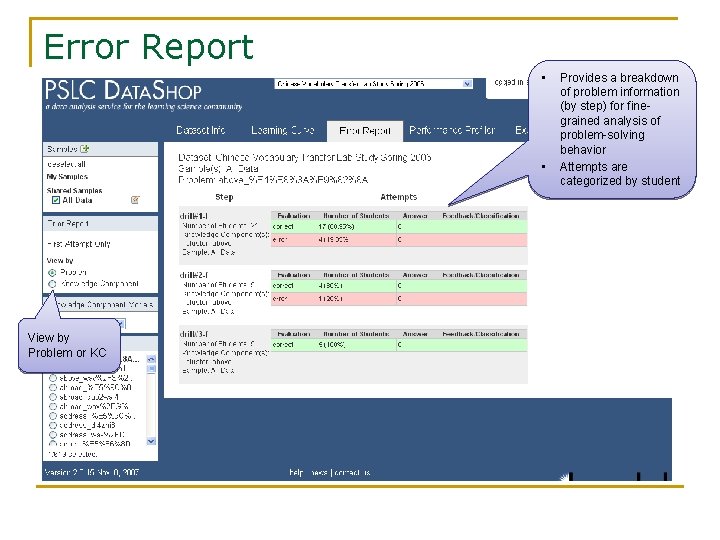This screenshot has width=720, height=540.
Task: Click First Attempt Only option
Action: [x=79, y=244]
